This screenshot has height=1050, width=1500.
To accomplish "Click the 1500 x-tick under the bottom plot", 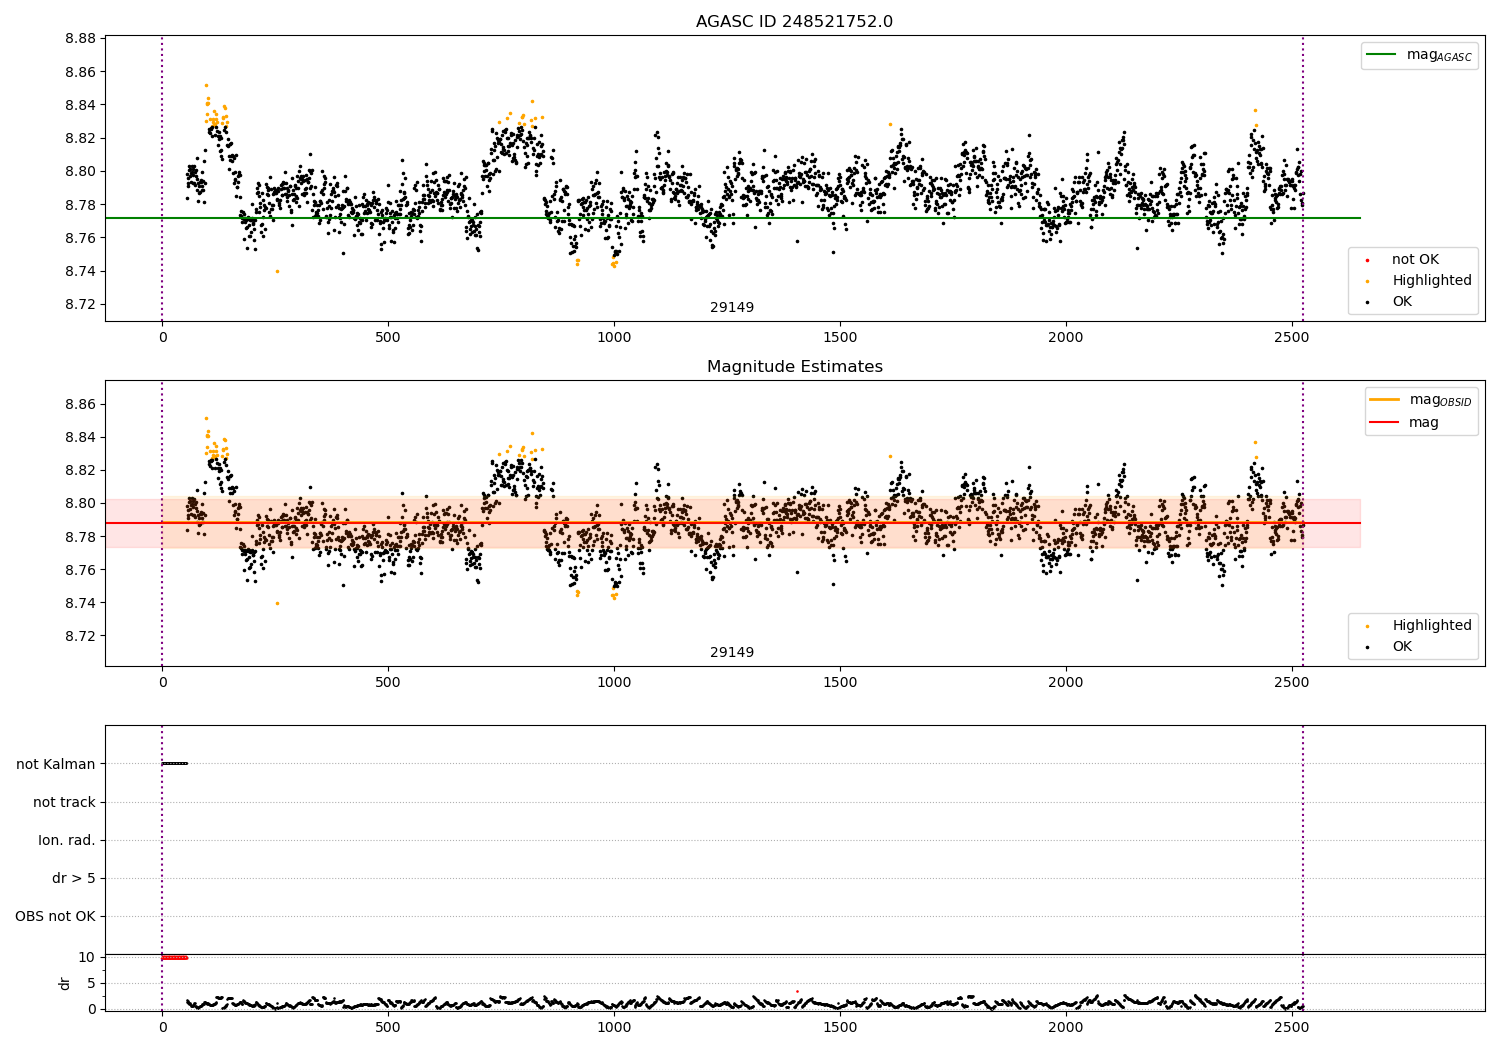I will (x=840, y=1026).
